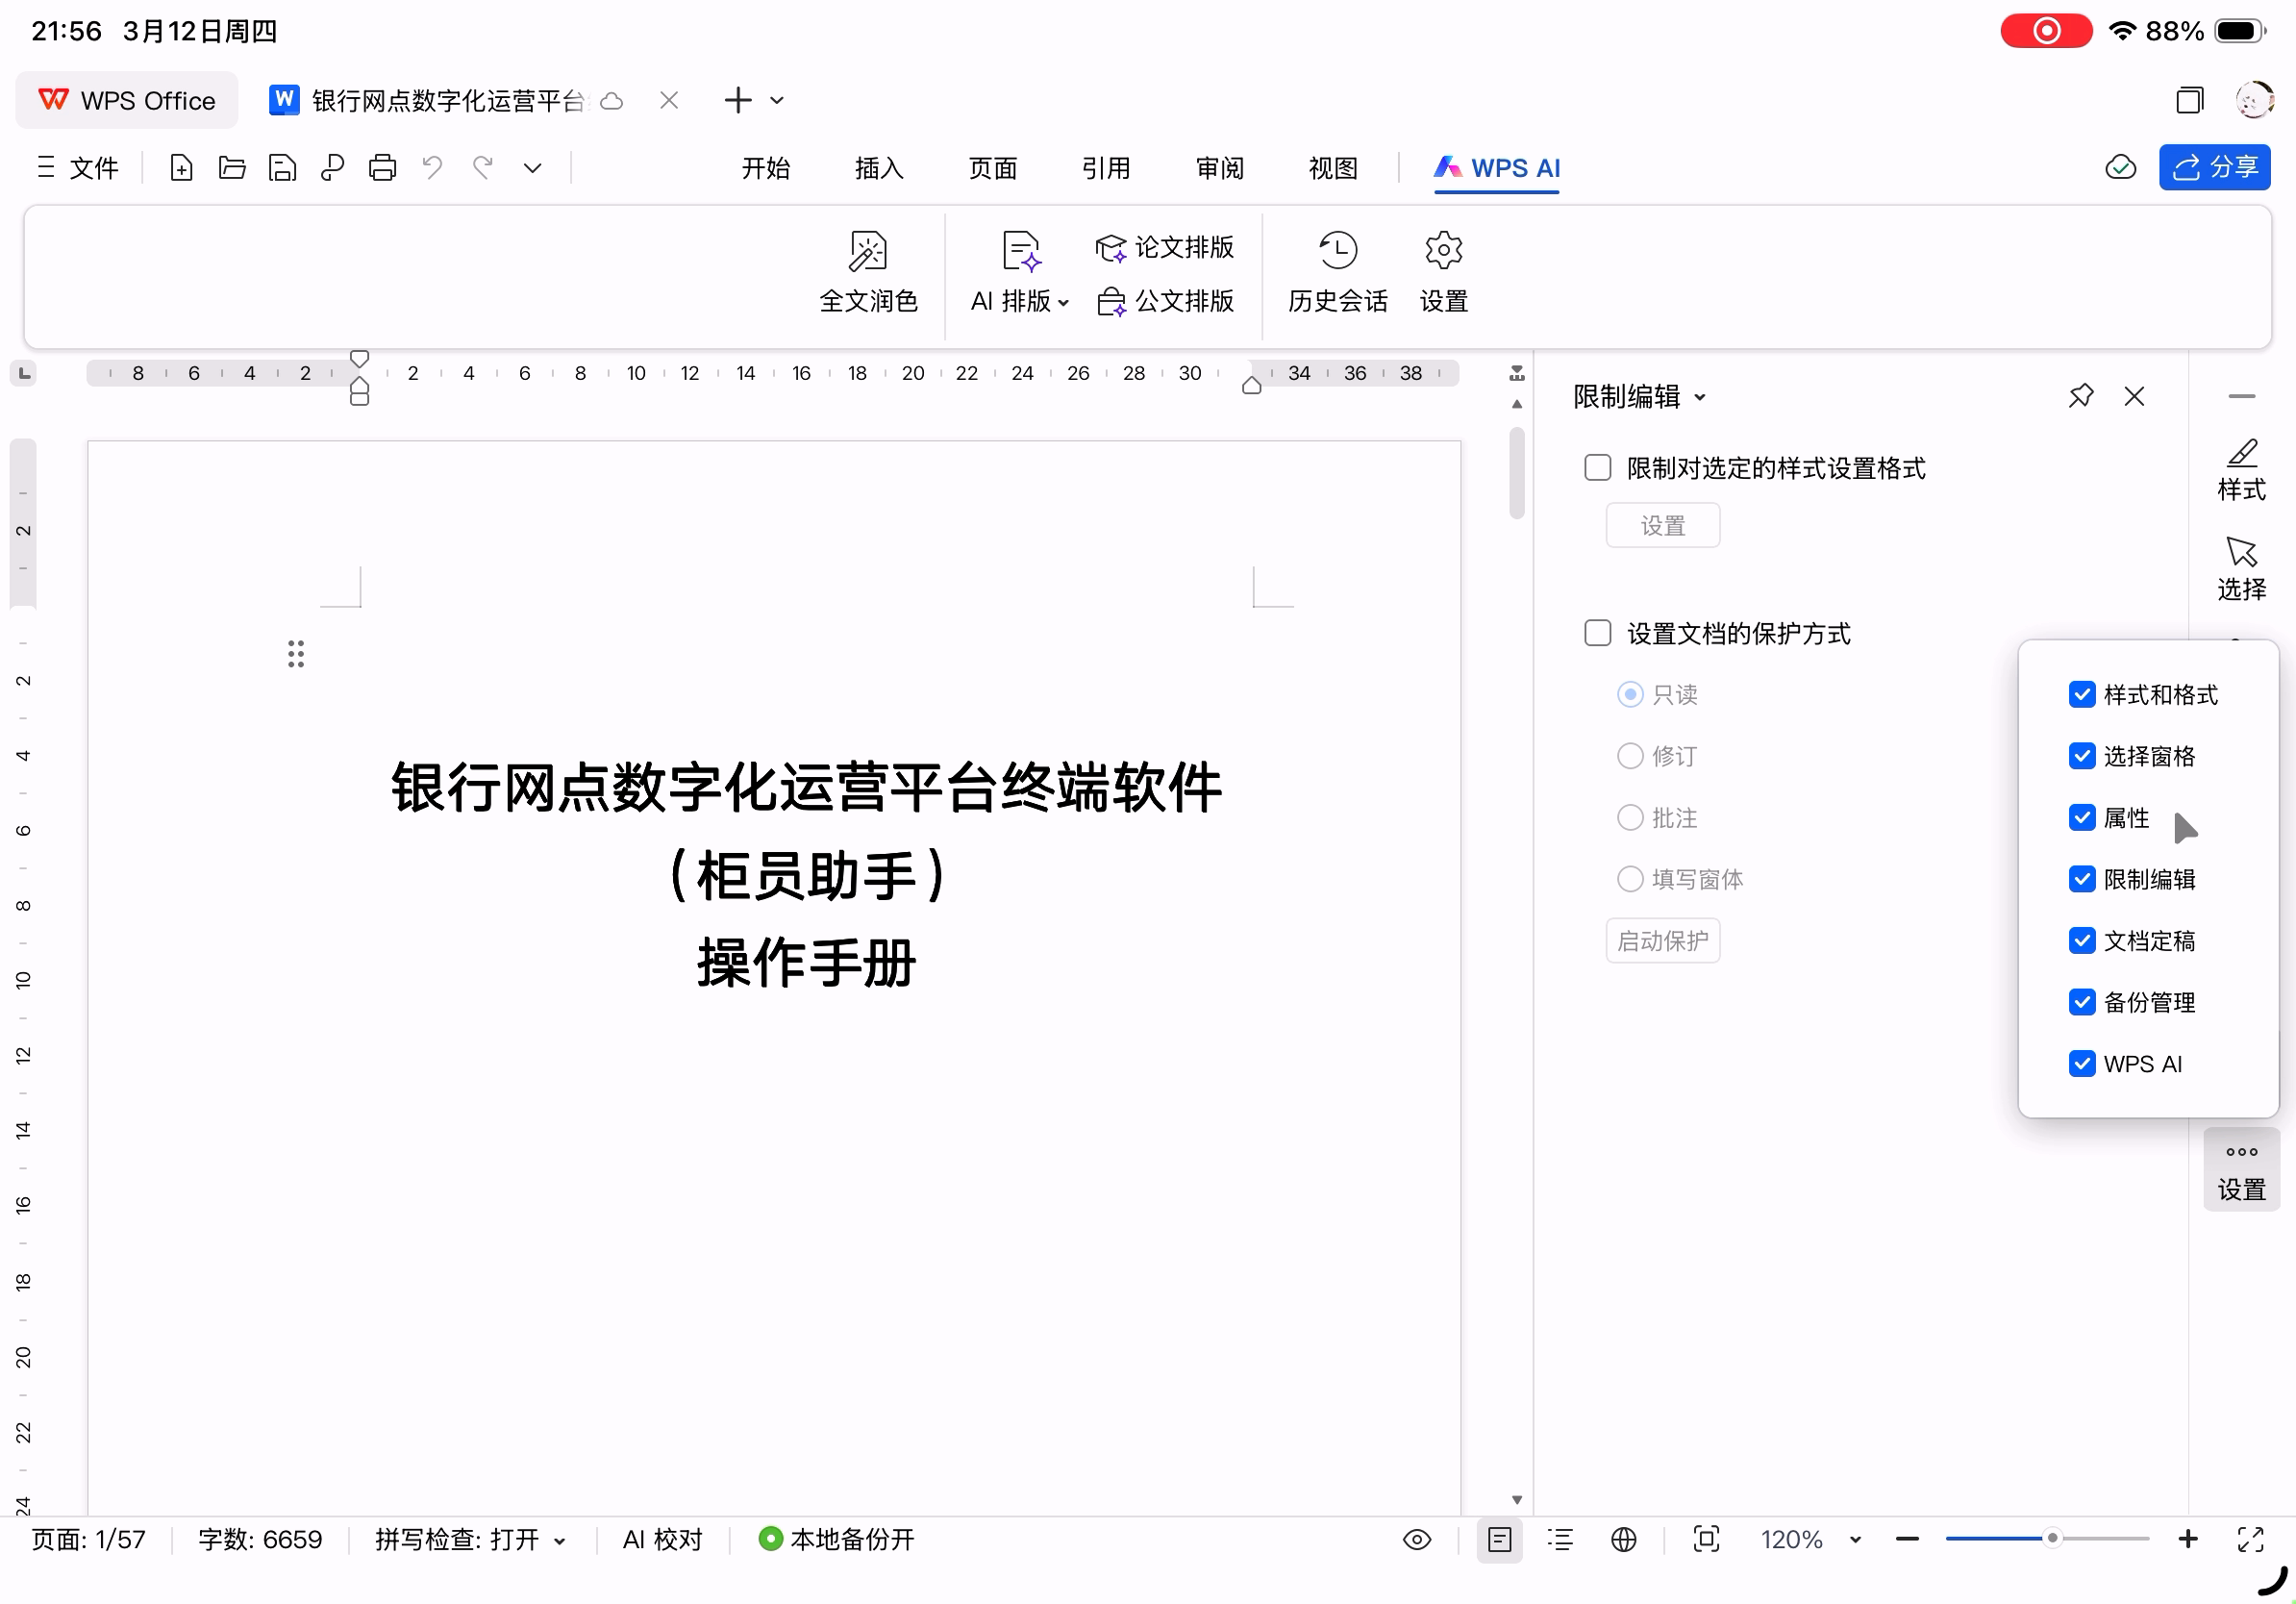The width and height of the screenshot is (2296, 1604).
Task: Click the 全文润色 polish icon
Action: pos(867,251)
